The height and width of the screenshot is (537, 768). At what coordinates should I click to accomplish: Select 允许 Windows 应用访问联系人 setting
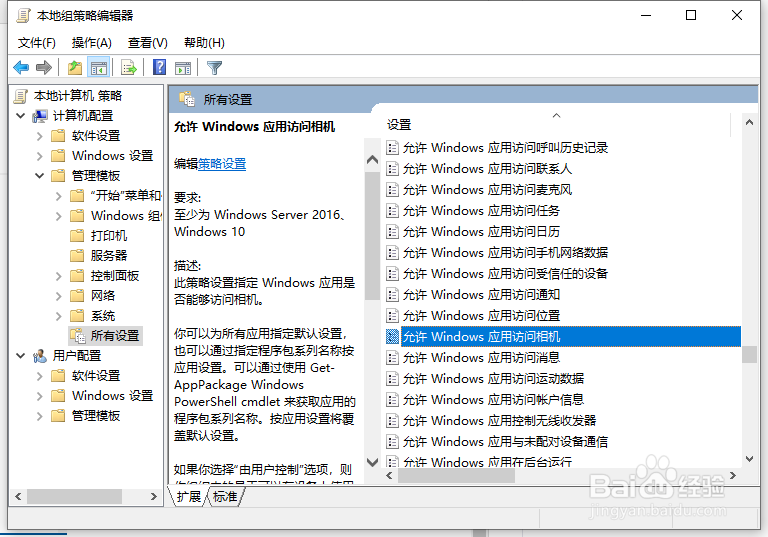(x=487, y=169)
